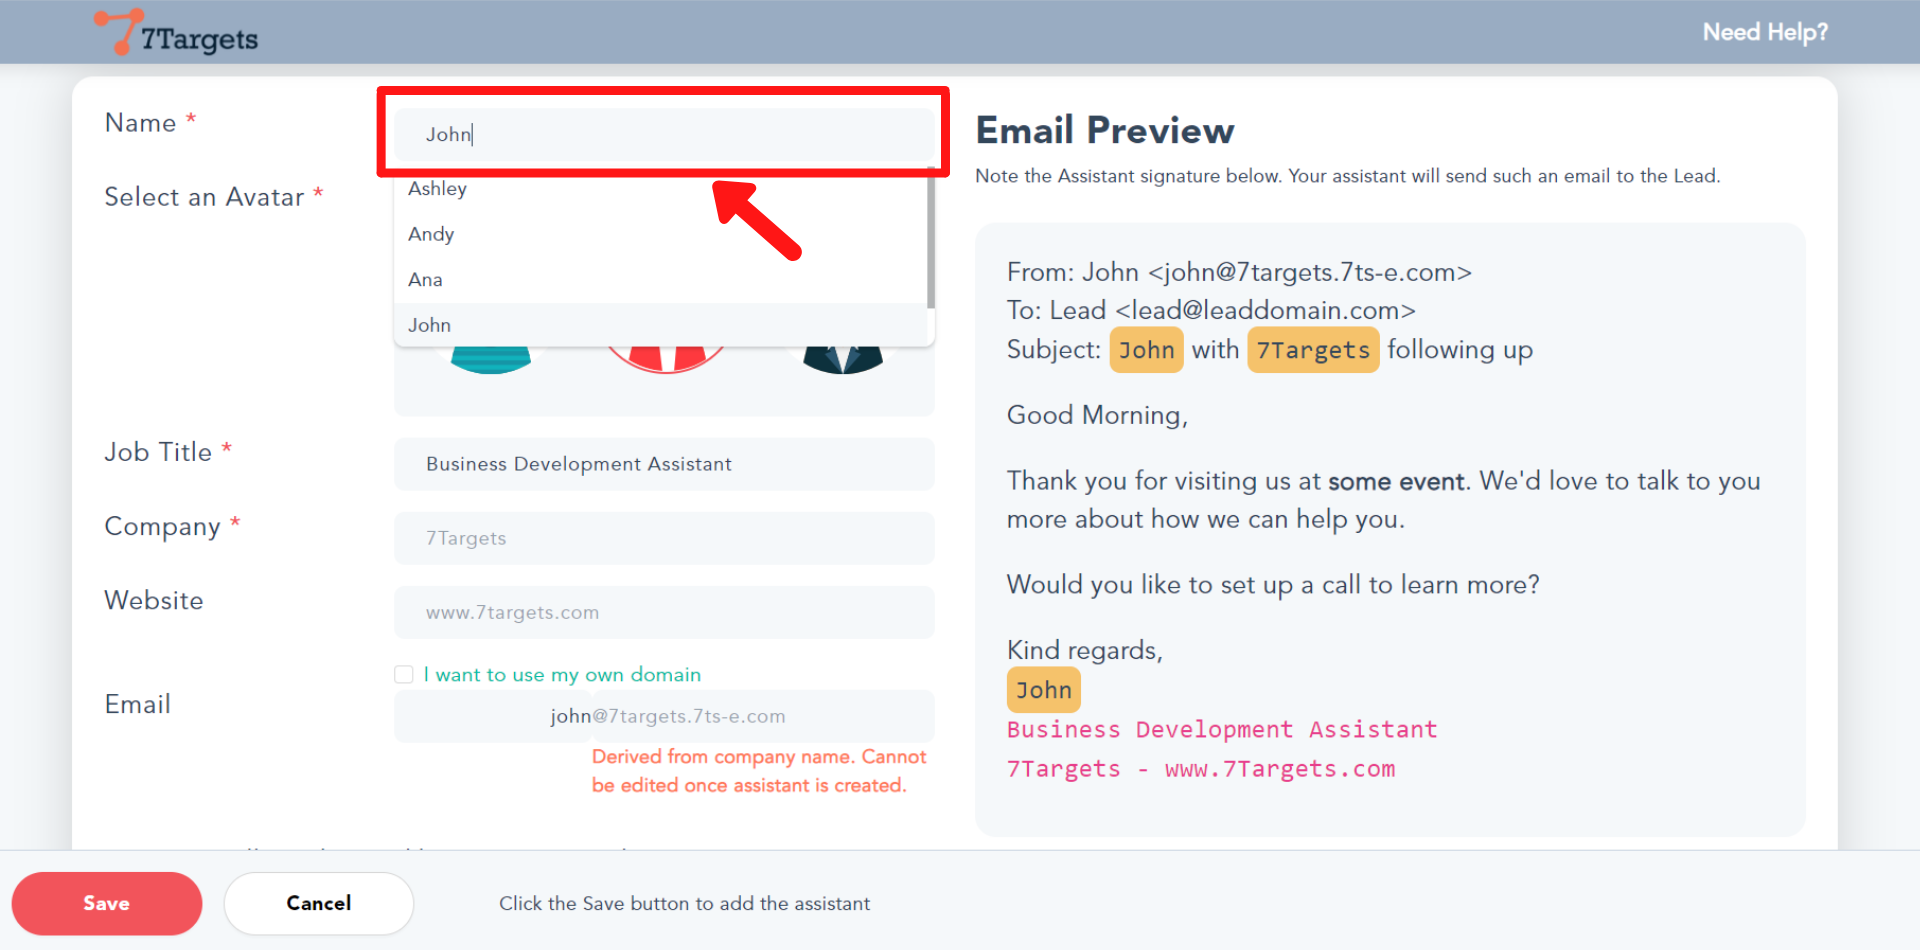This screenshot has width=1920, height=950.
Task: Select John from the suggestion list
Action: pos(430,325)
